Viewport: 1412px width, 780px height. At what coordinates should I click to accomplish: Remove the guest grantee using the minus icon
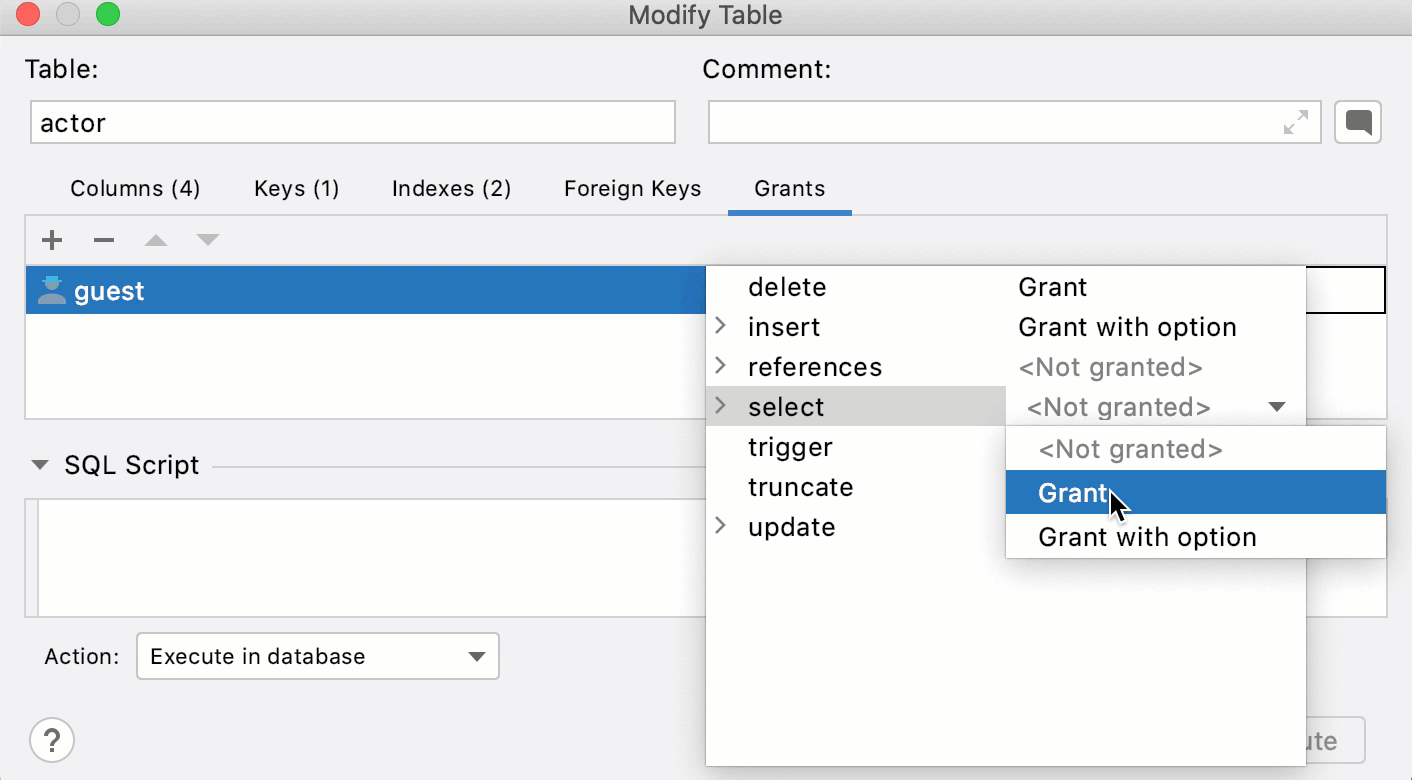coord(103,240)
